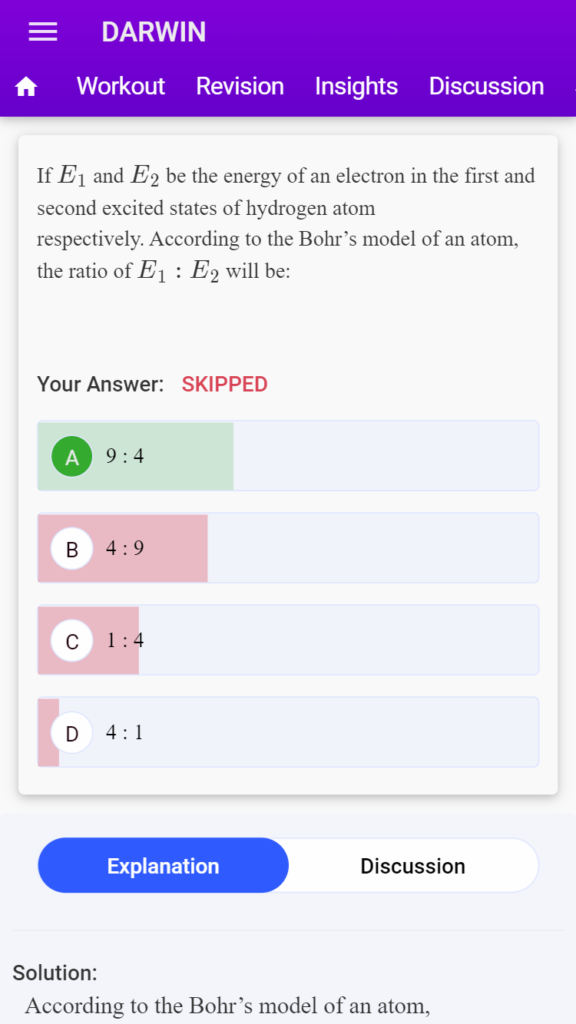
Task: Switch to Discussion pill toggle
Action: tap(413, 866)
